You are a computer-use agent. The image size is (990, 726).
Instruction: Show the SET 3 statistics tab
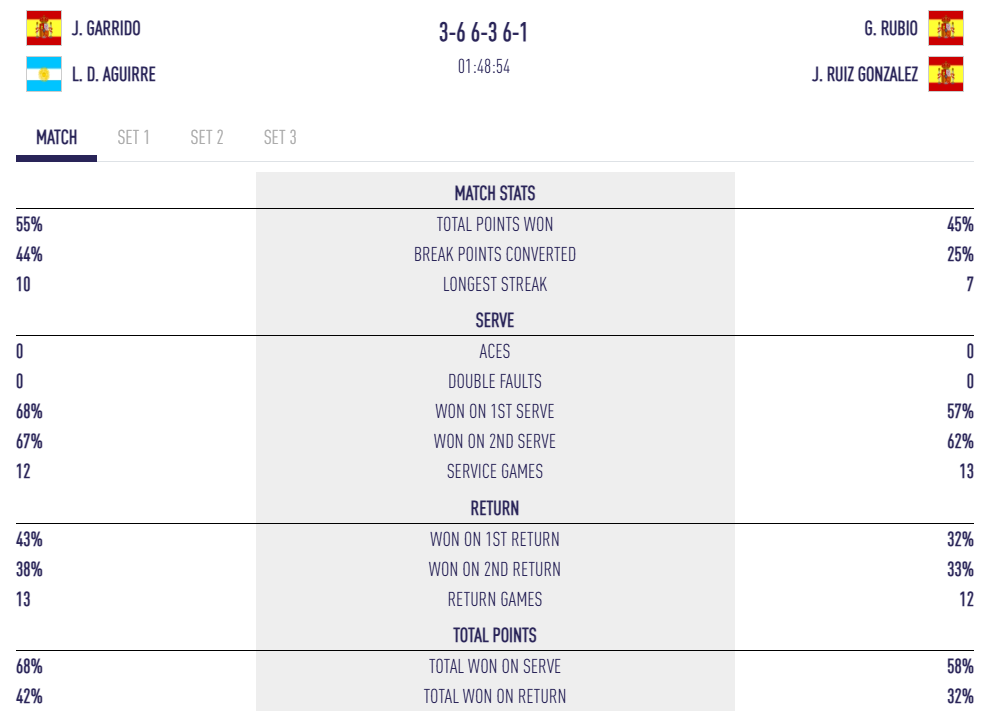pos(280,138)
